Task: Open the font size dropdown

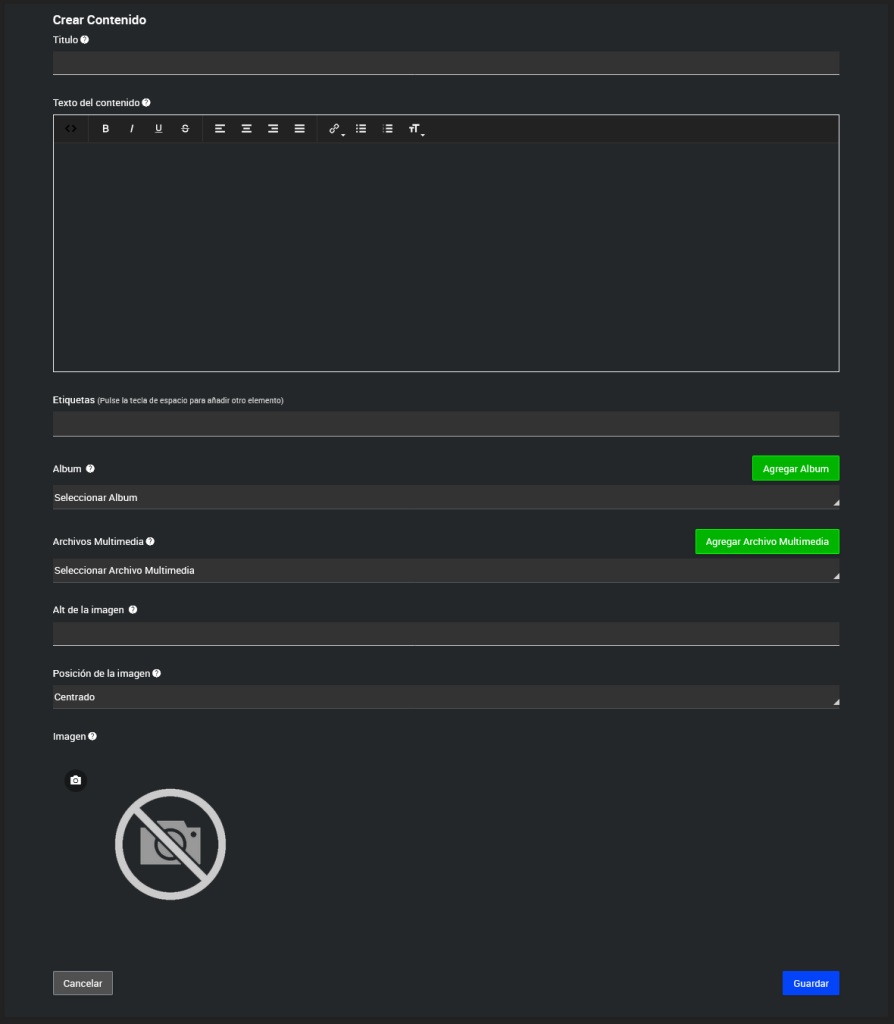Action: click(416, 129)
